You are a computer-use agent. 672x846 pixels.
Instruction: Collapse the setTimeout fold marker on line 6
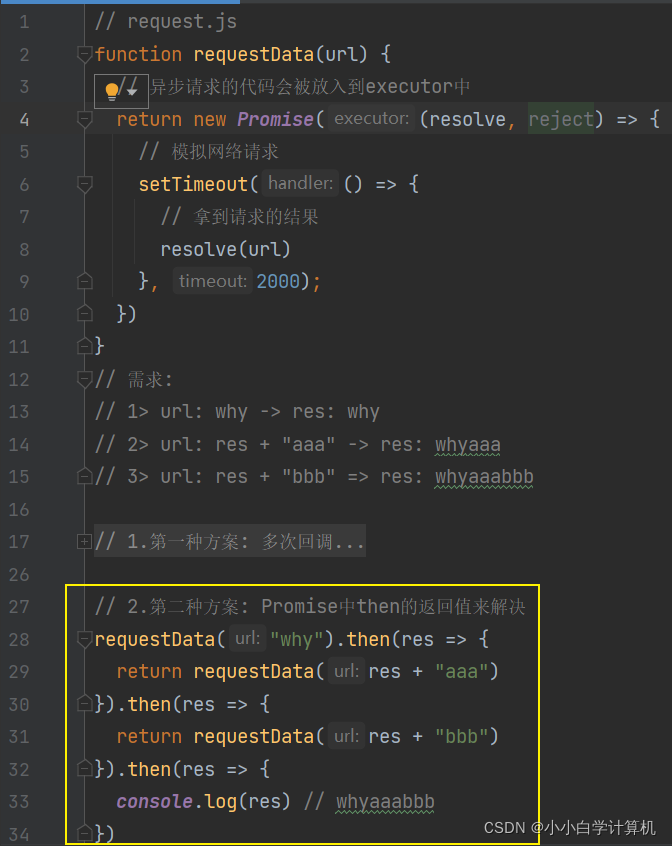tap(85, 185)
